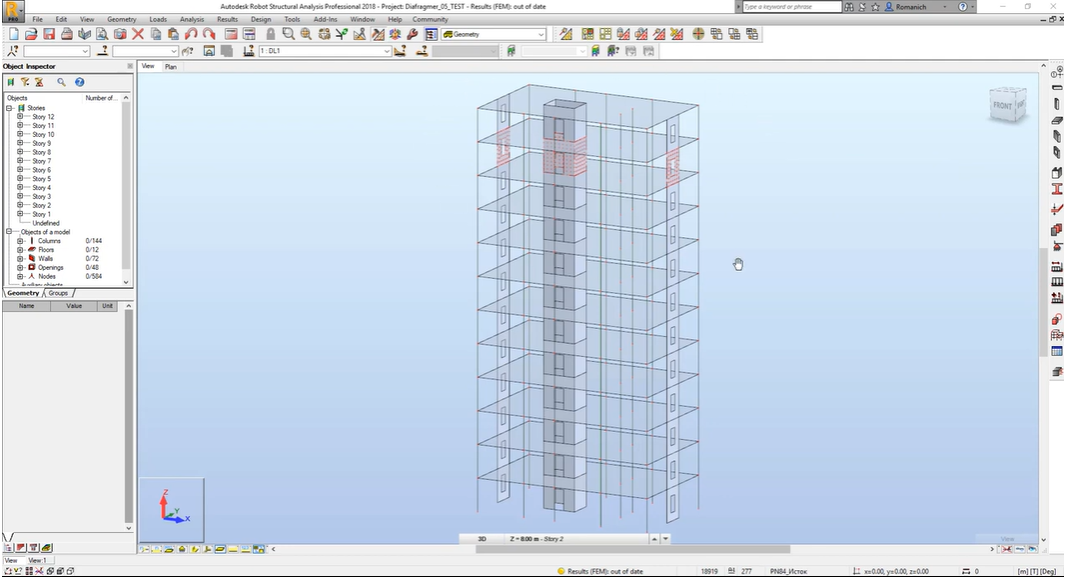1065x577 pixels.
Task: Open the wrench preferences tool
Action: (413, 34)
